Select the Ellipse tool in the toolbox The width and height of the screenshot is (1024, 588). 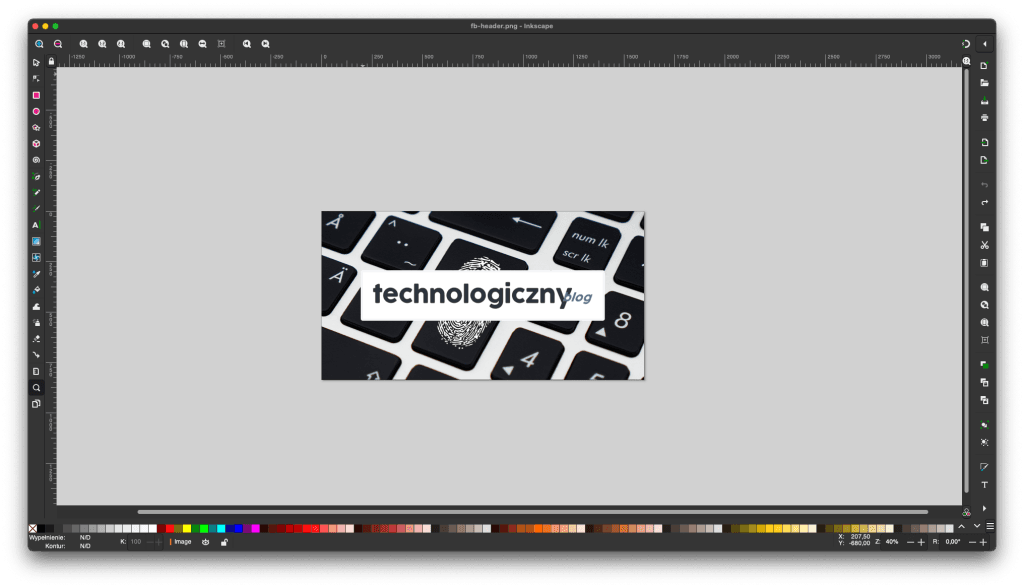[x=36, y=111]
